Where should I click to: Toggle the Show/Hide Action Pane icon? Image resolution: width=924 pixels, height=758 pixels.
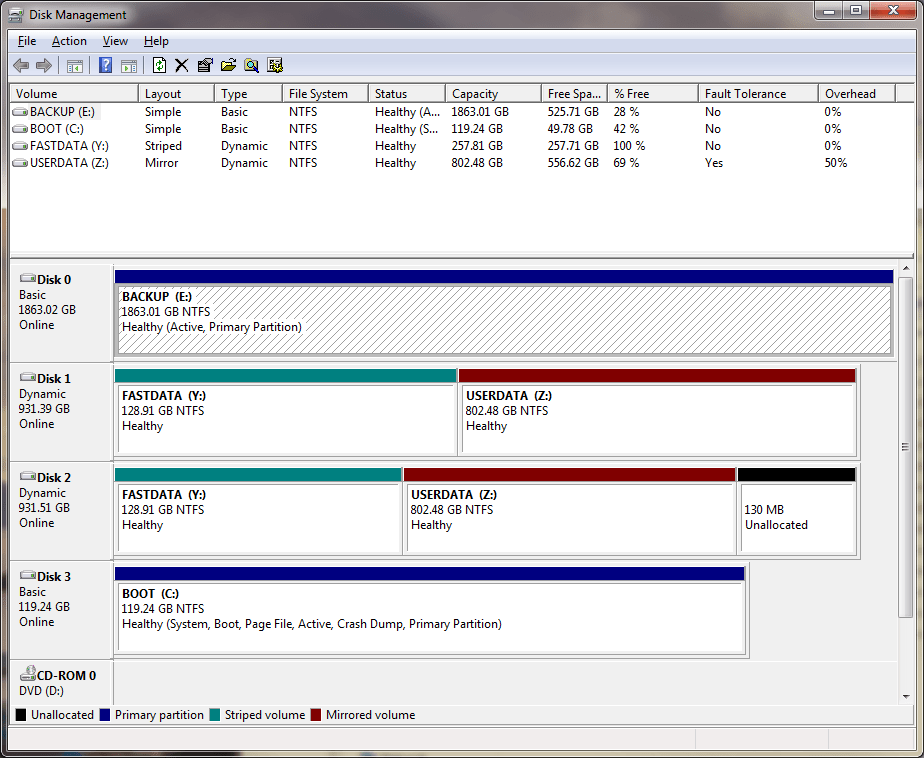coord(130,65)
